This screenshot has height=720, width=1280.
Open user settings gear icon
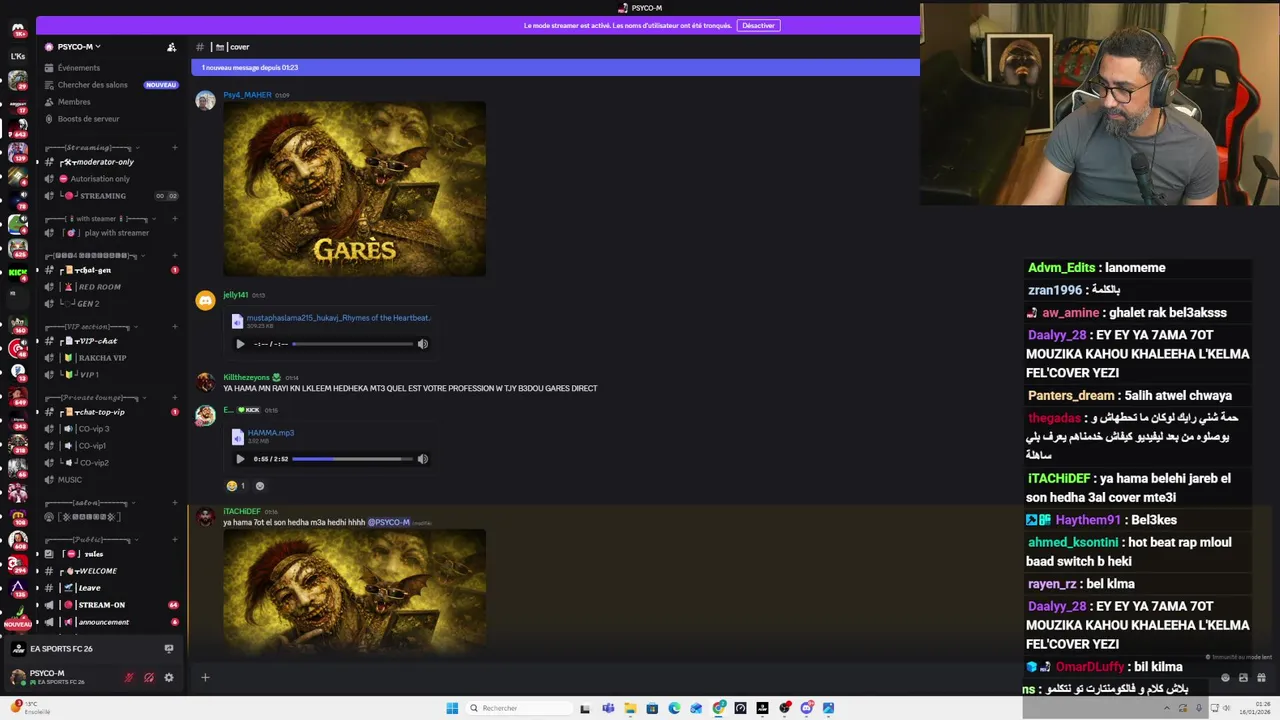point(169,677)
